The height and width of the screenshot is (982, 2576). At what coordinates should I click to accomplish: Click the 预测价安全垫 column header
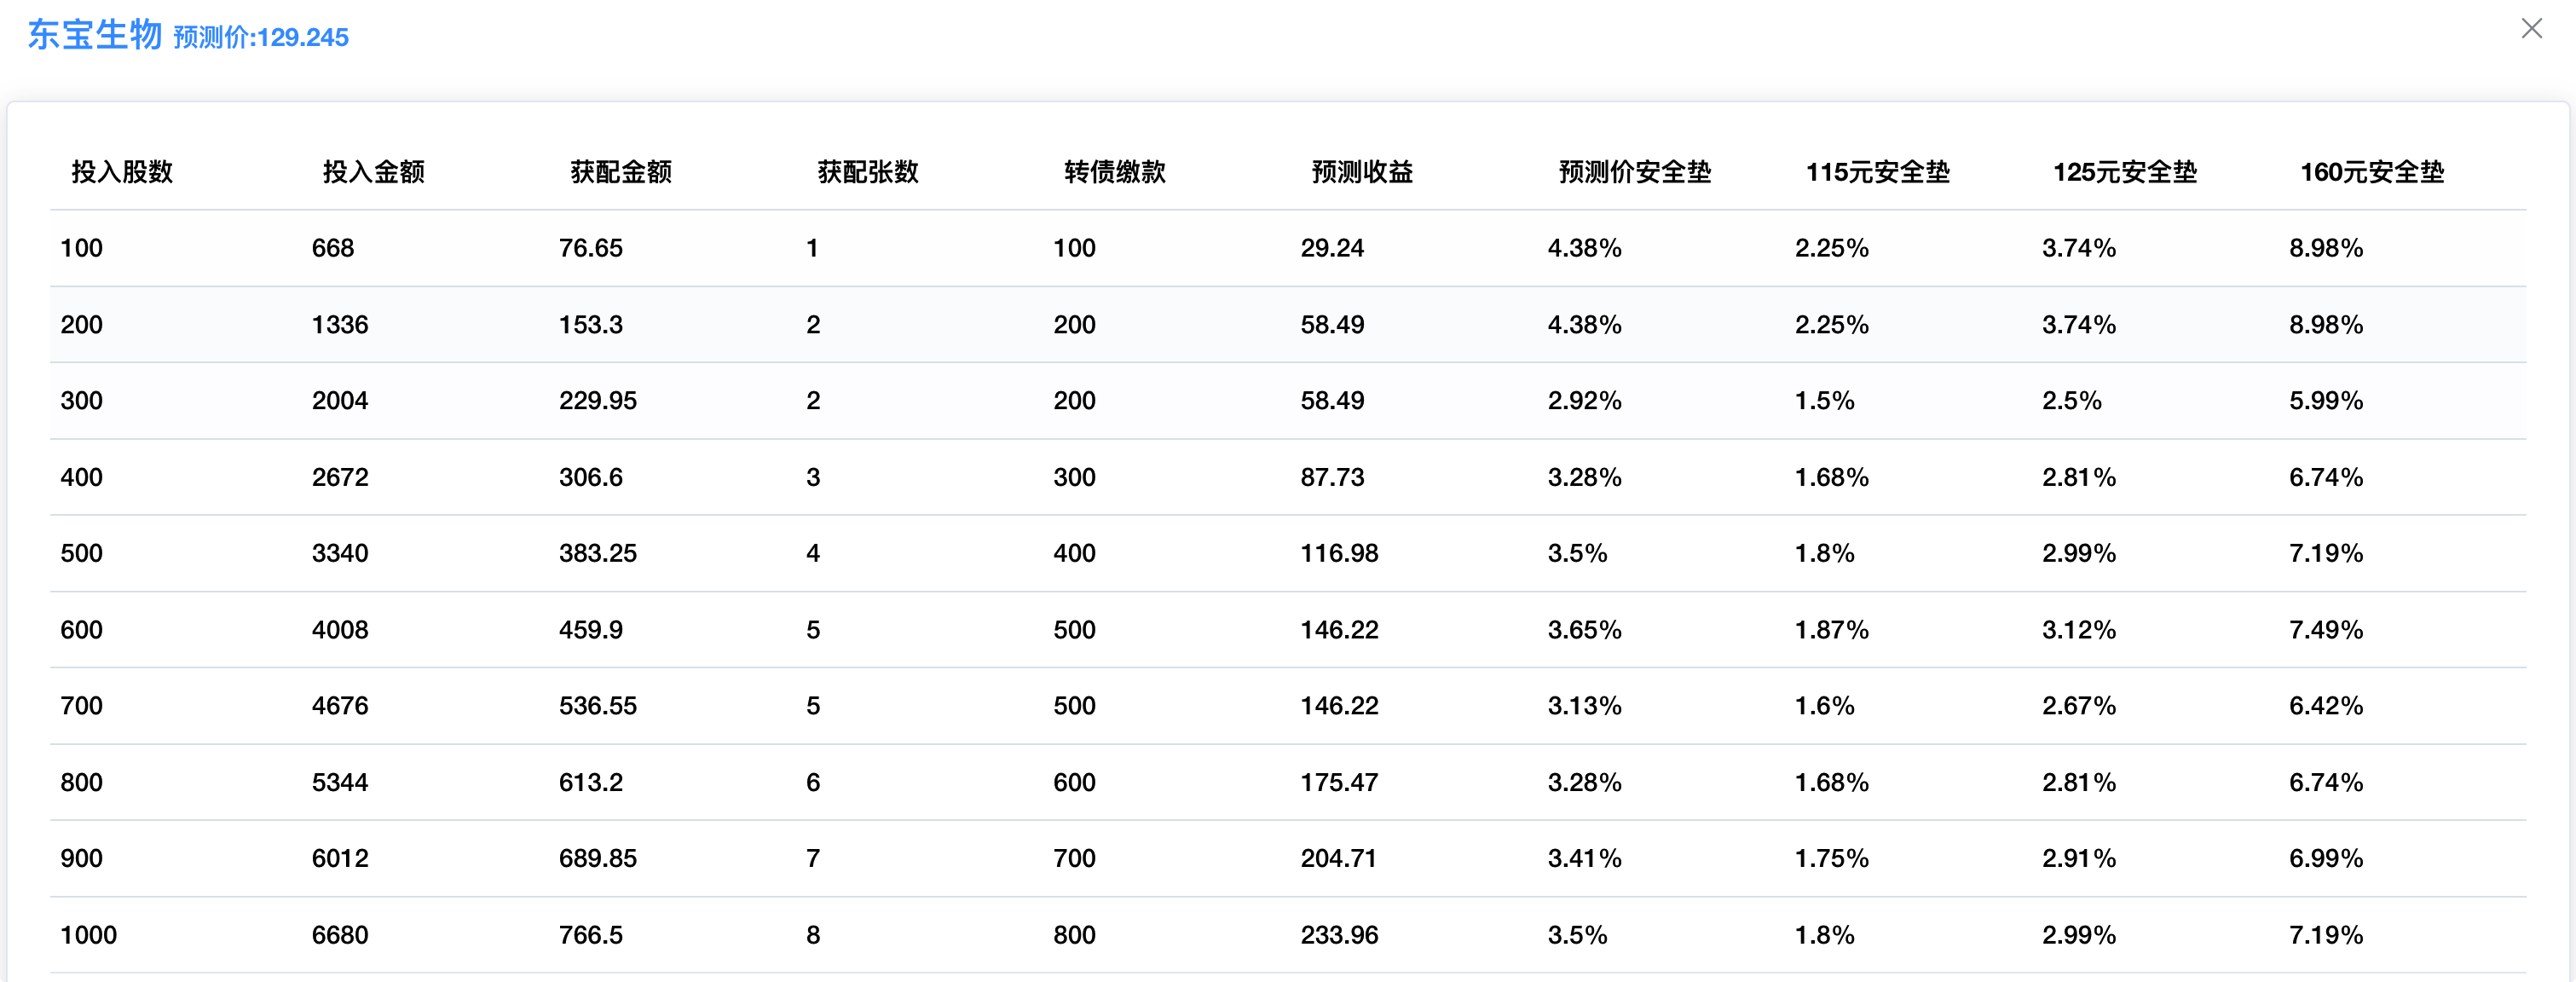(1635, 172)
